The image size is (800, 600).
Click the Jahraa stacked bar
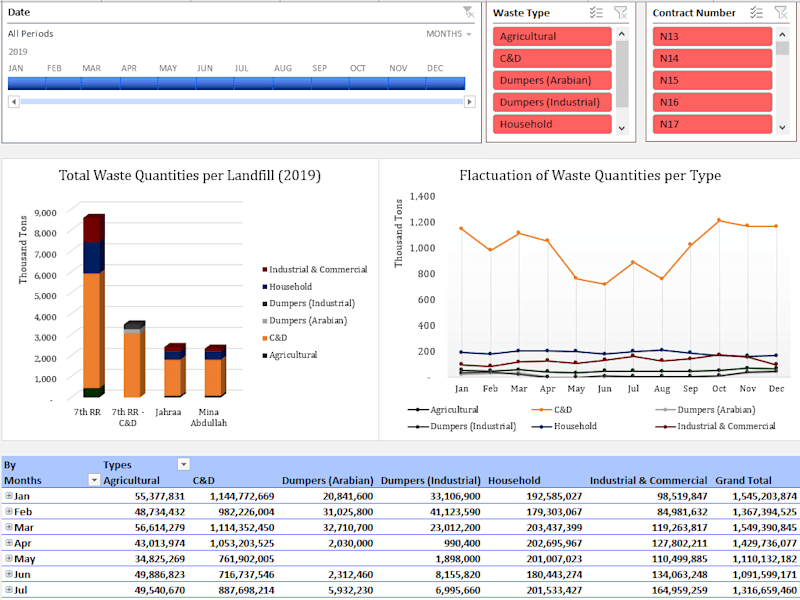coord(174,370)
